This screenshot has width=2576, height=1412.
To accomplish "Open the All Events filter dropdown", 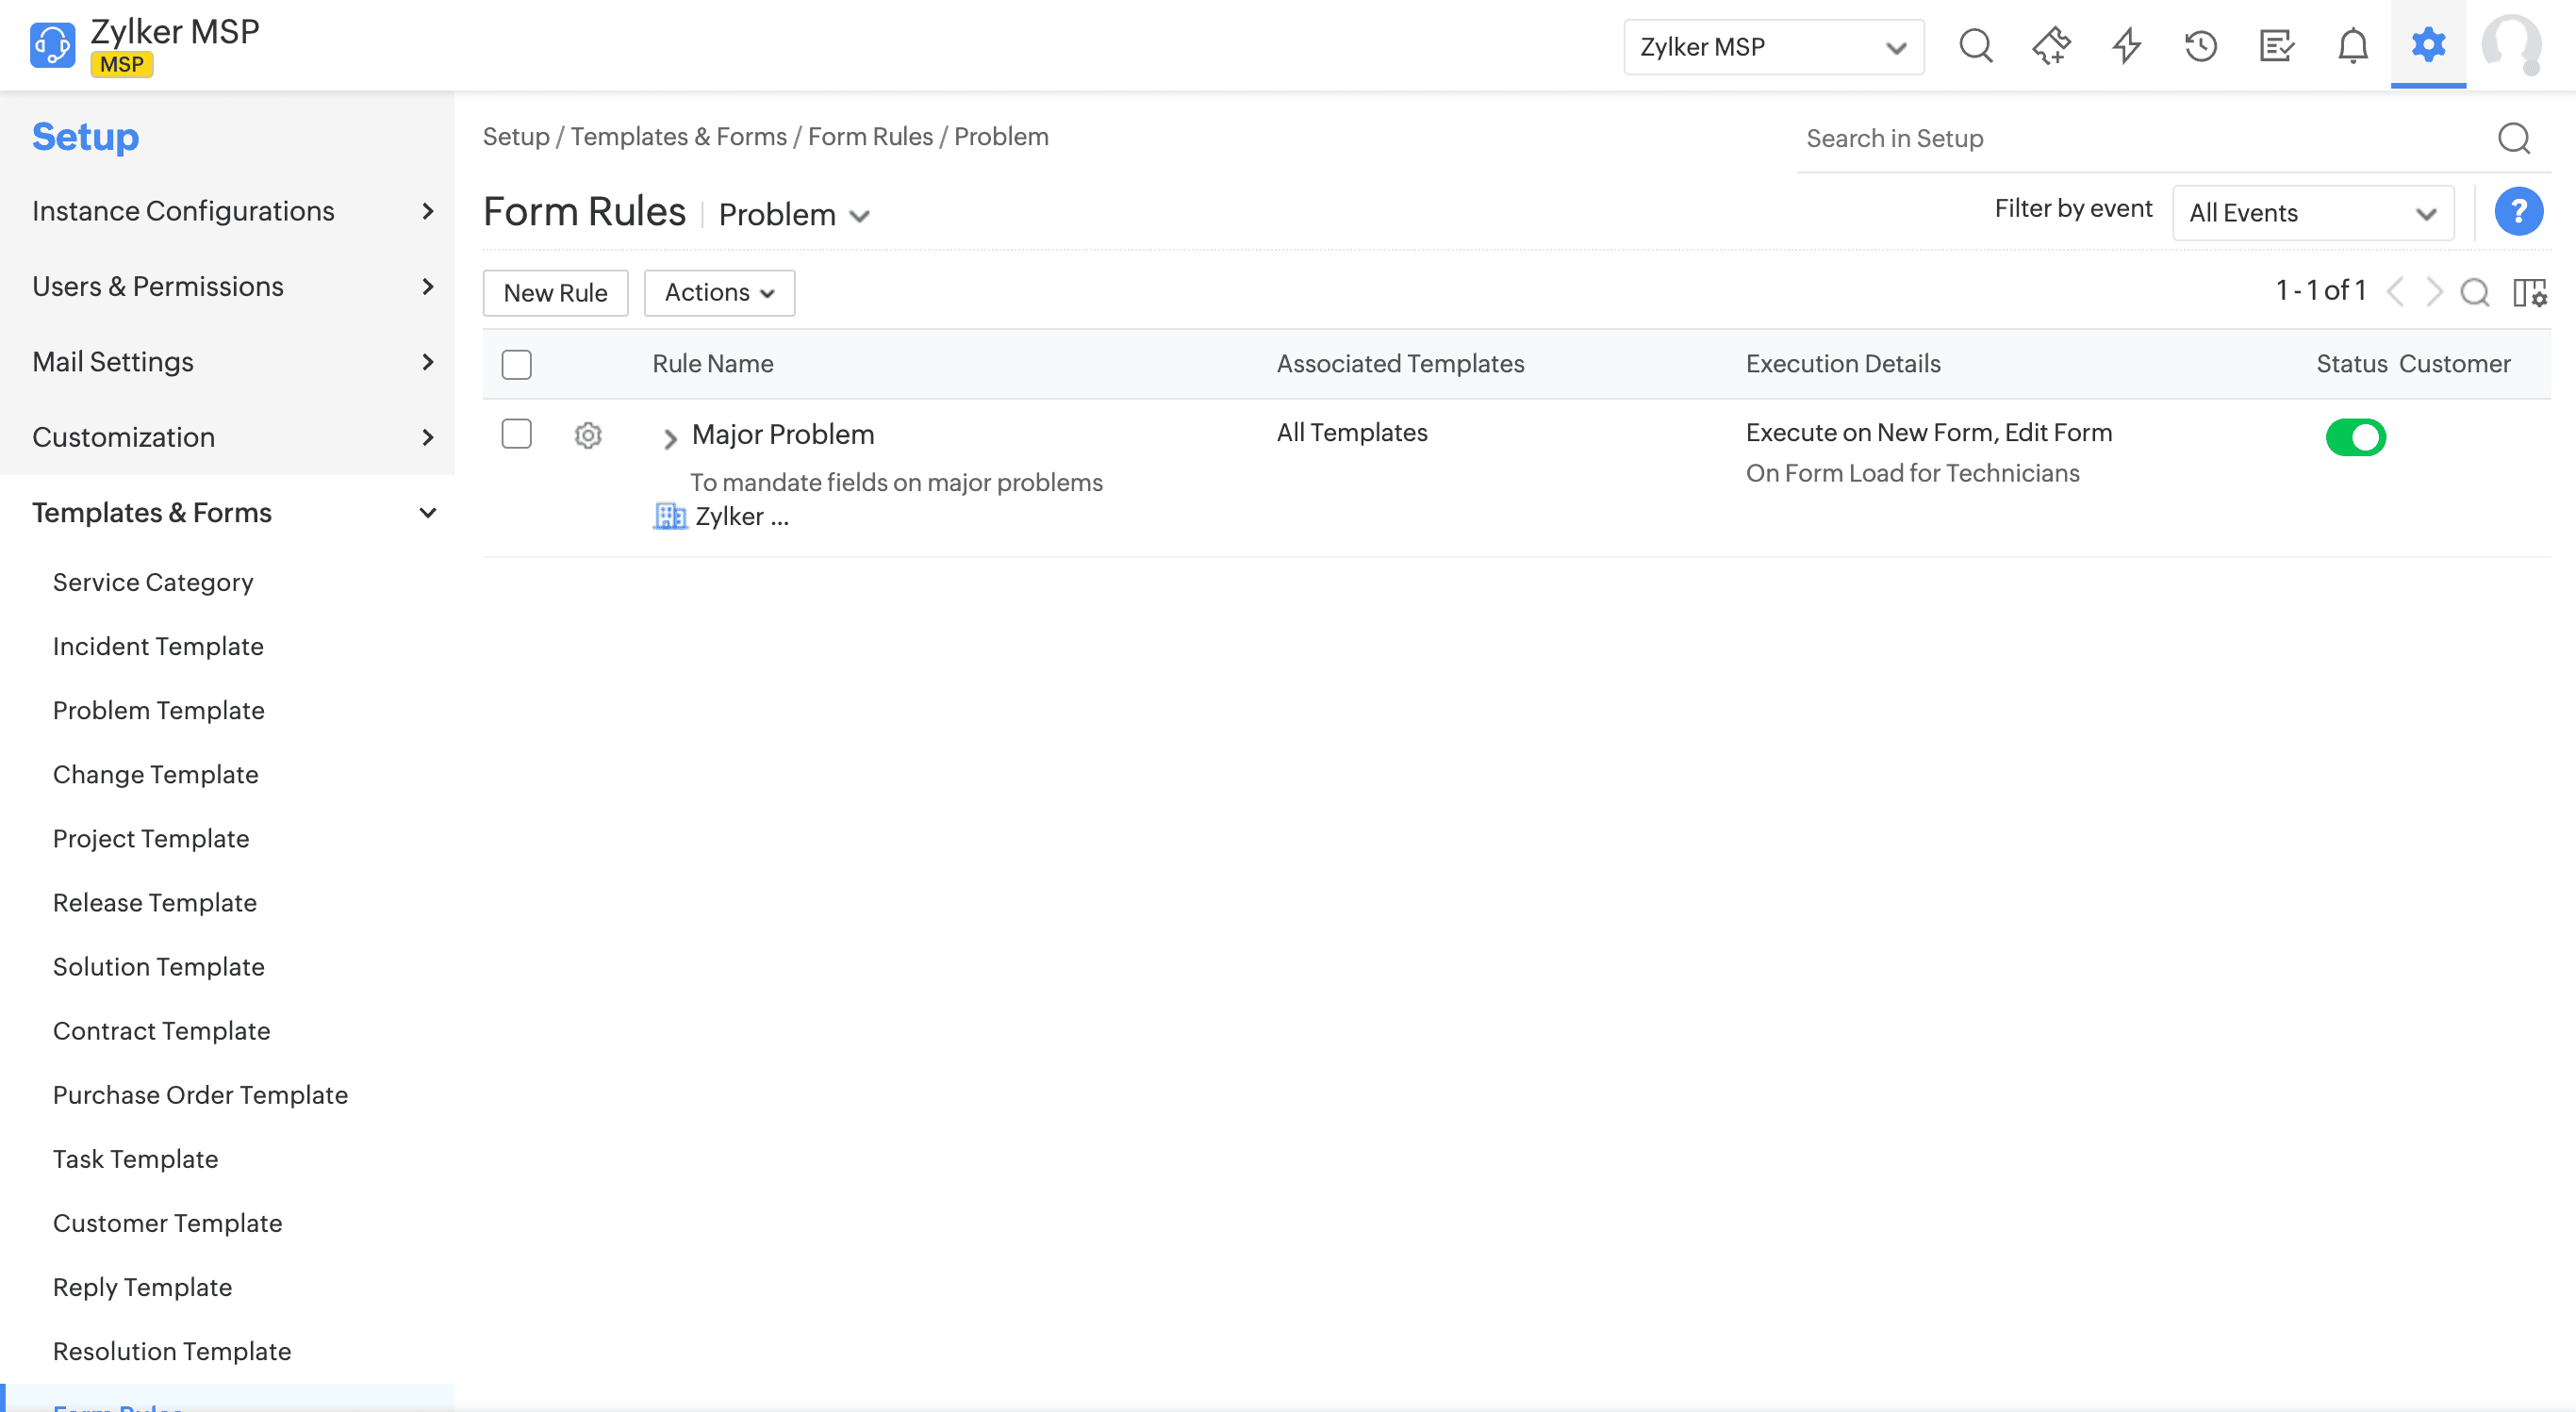I will click(2312, 213).
